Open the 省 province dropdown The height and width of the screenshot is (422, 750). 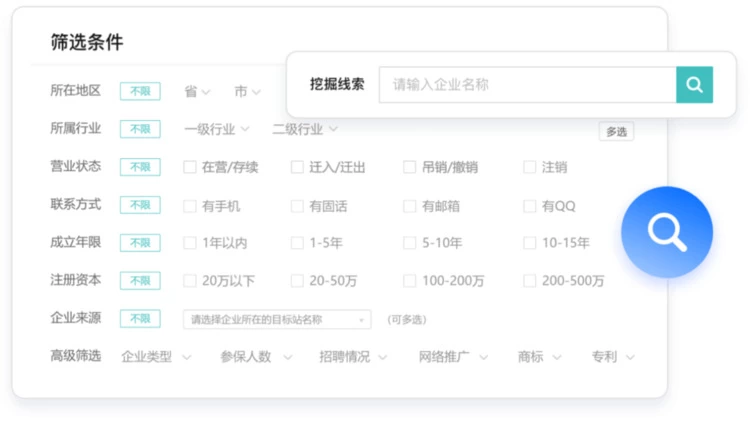click(197, 92)
